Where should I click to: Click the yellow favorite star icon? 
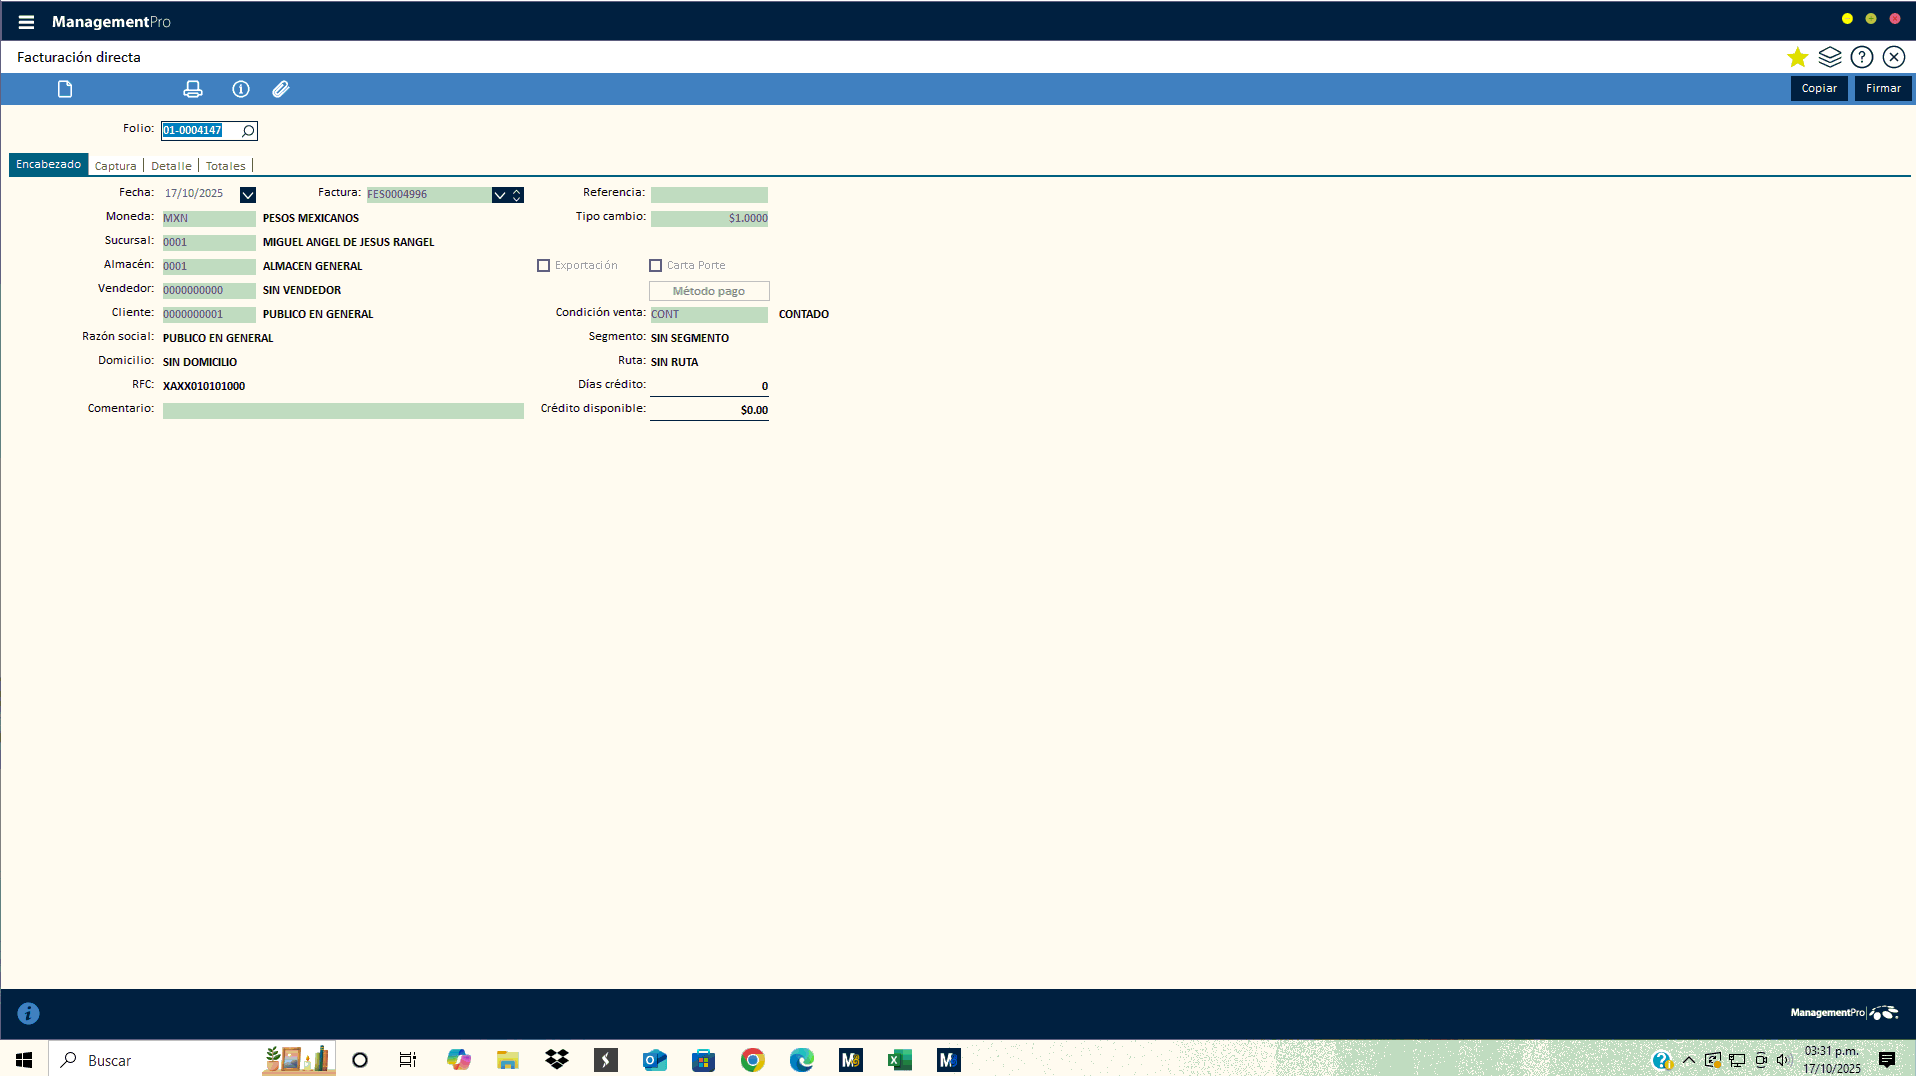pos(1797,57)
